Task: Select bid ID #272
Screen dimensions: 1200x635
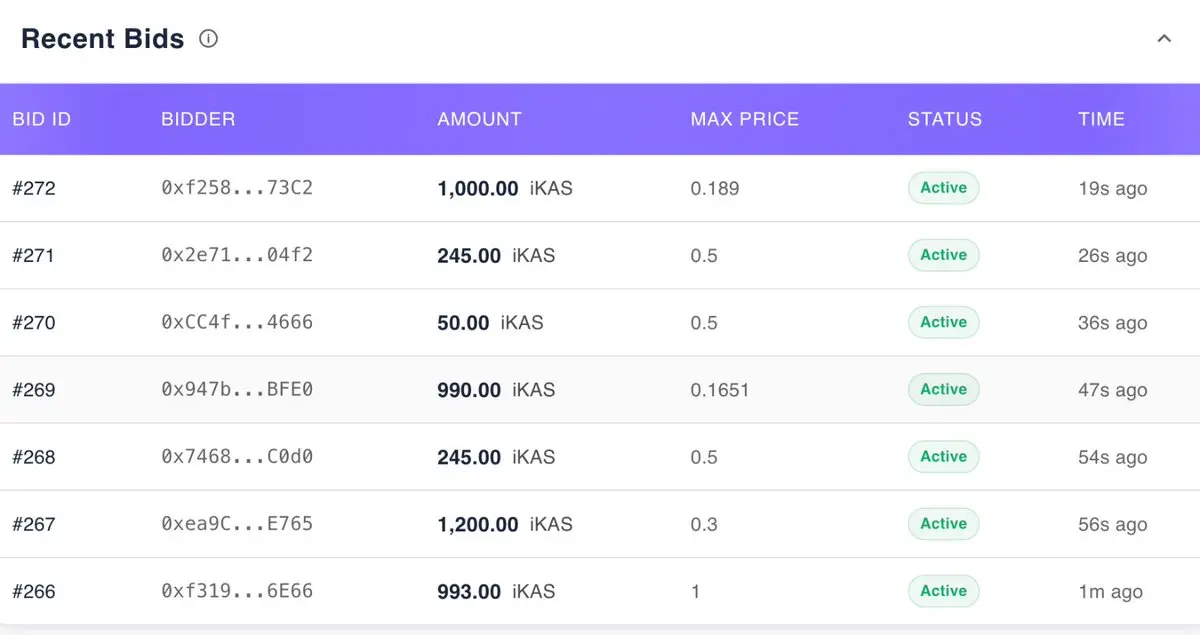Action: click(x=34, y=188)
